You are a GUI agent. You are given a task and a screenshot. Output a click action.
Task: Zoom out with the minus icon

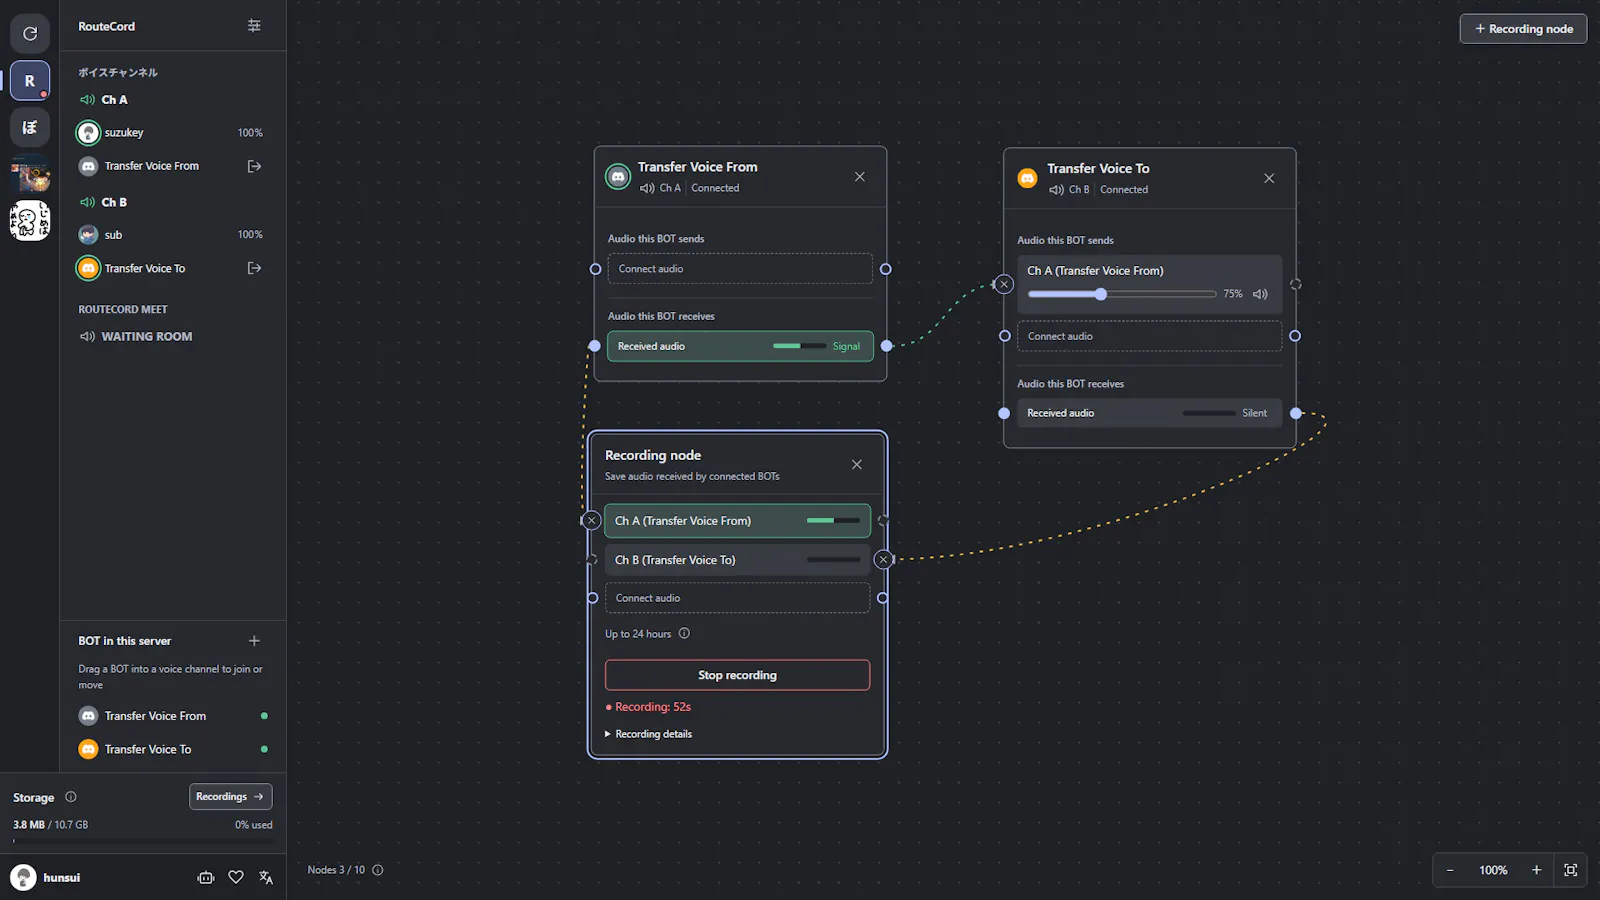1450,870
